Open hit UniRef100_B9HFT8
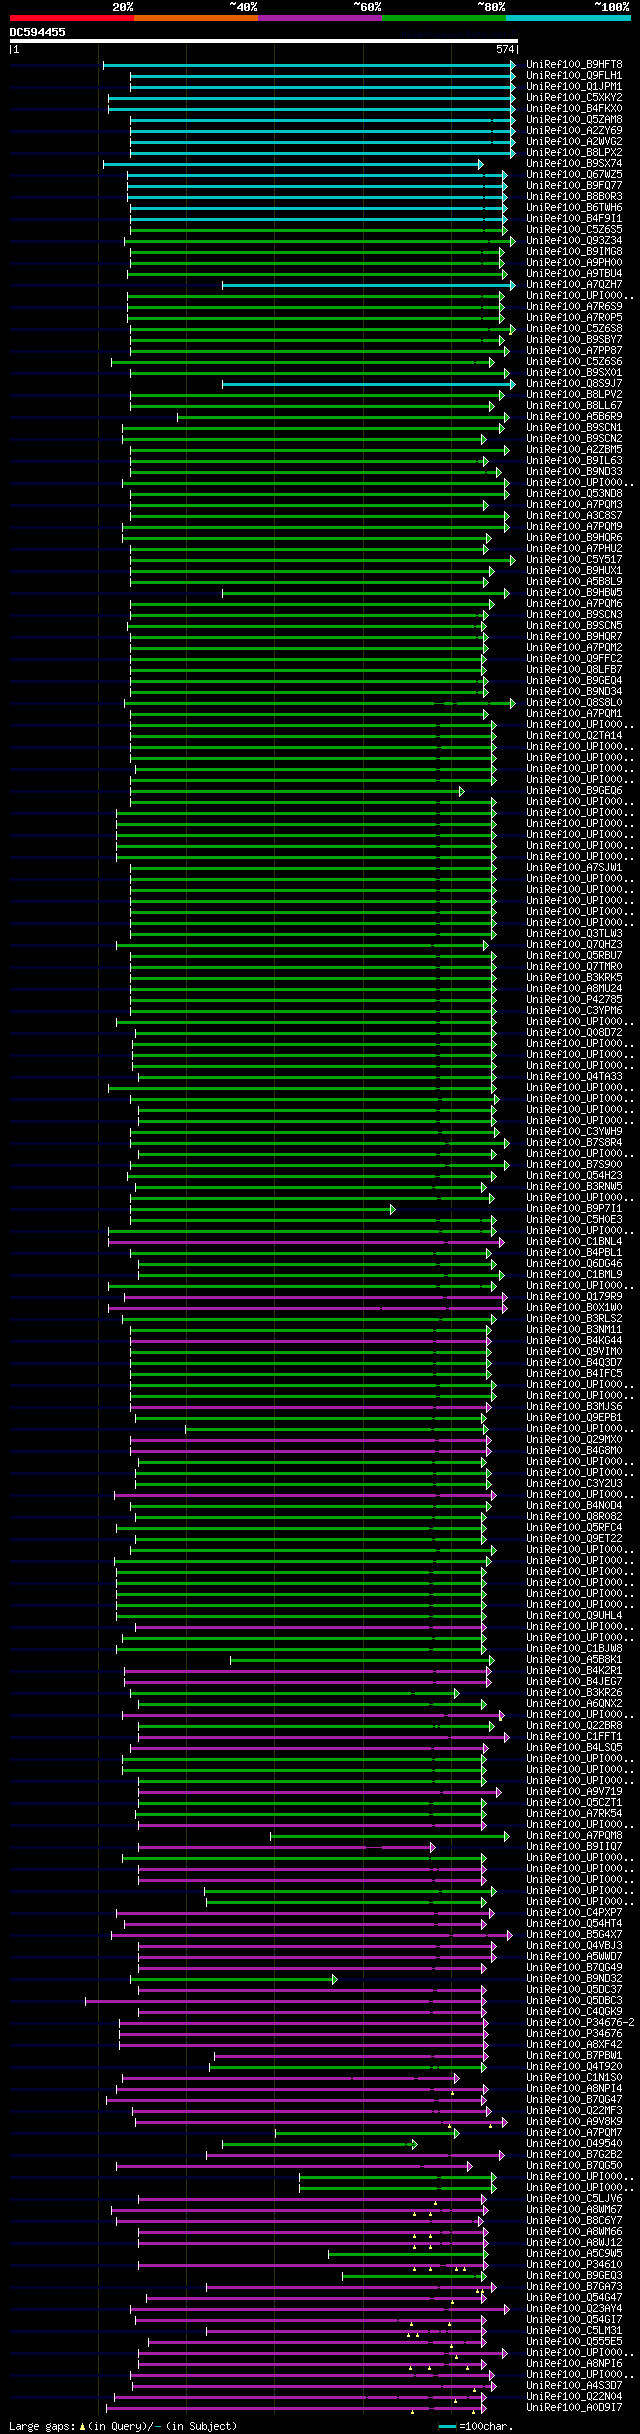This screenshot has width=640, height=2434. [574, 65]
